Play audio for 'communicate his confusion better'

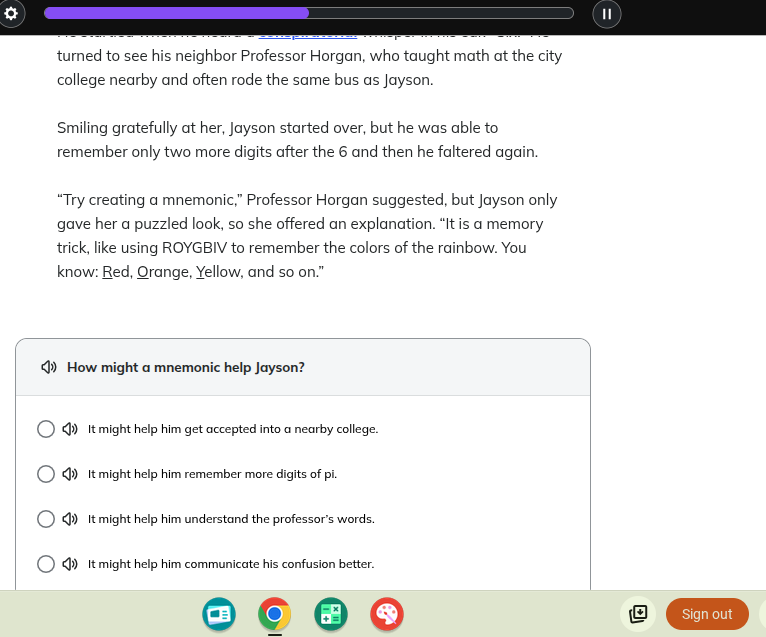70,564
